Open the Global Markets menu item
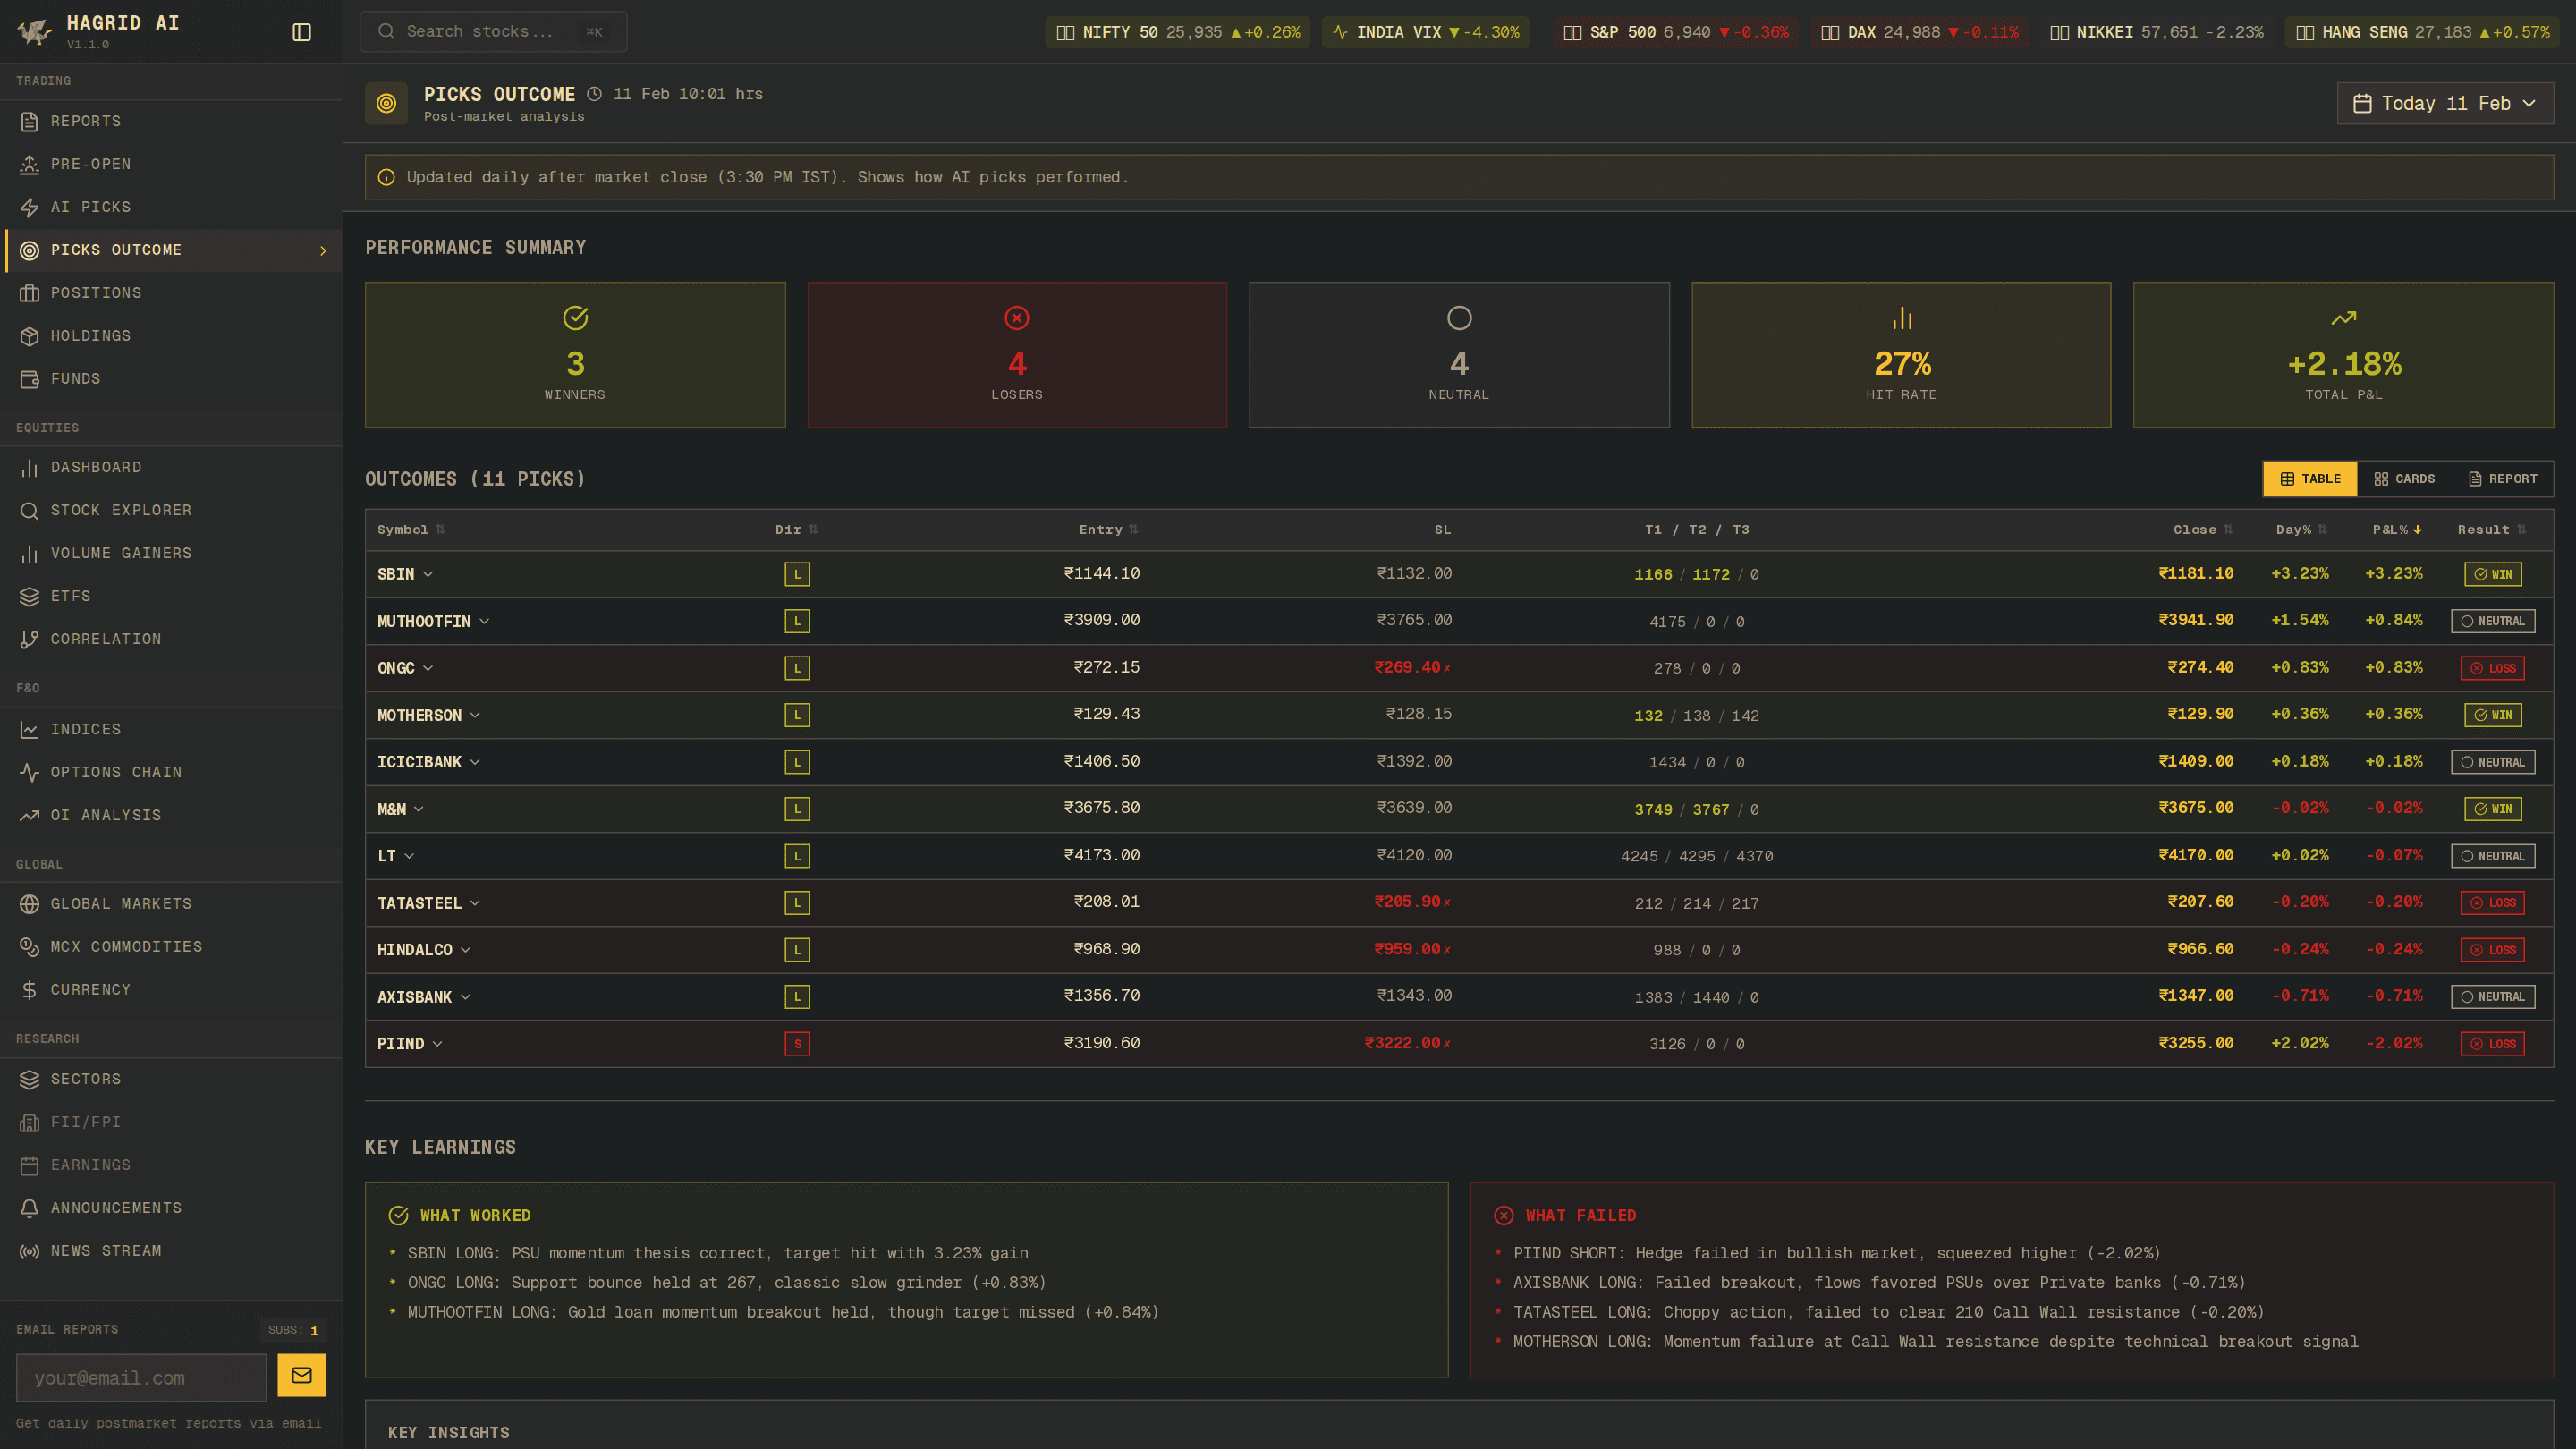The width and height of the screenshot is (2576, 1449). click(x=121, y=903)
